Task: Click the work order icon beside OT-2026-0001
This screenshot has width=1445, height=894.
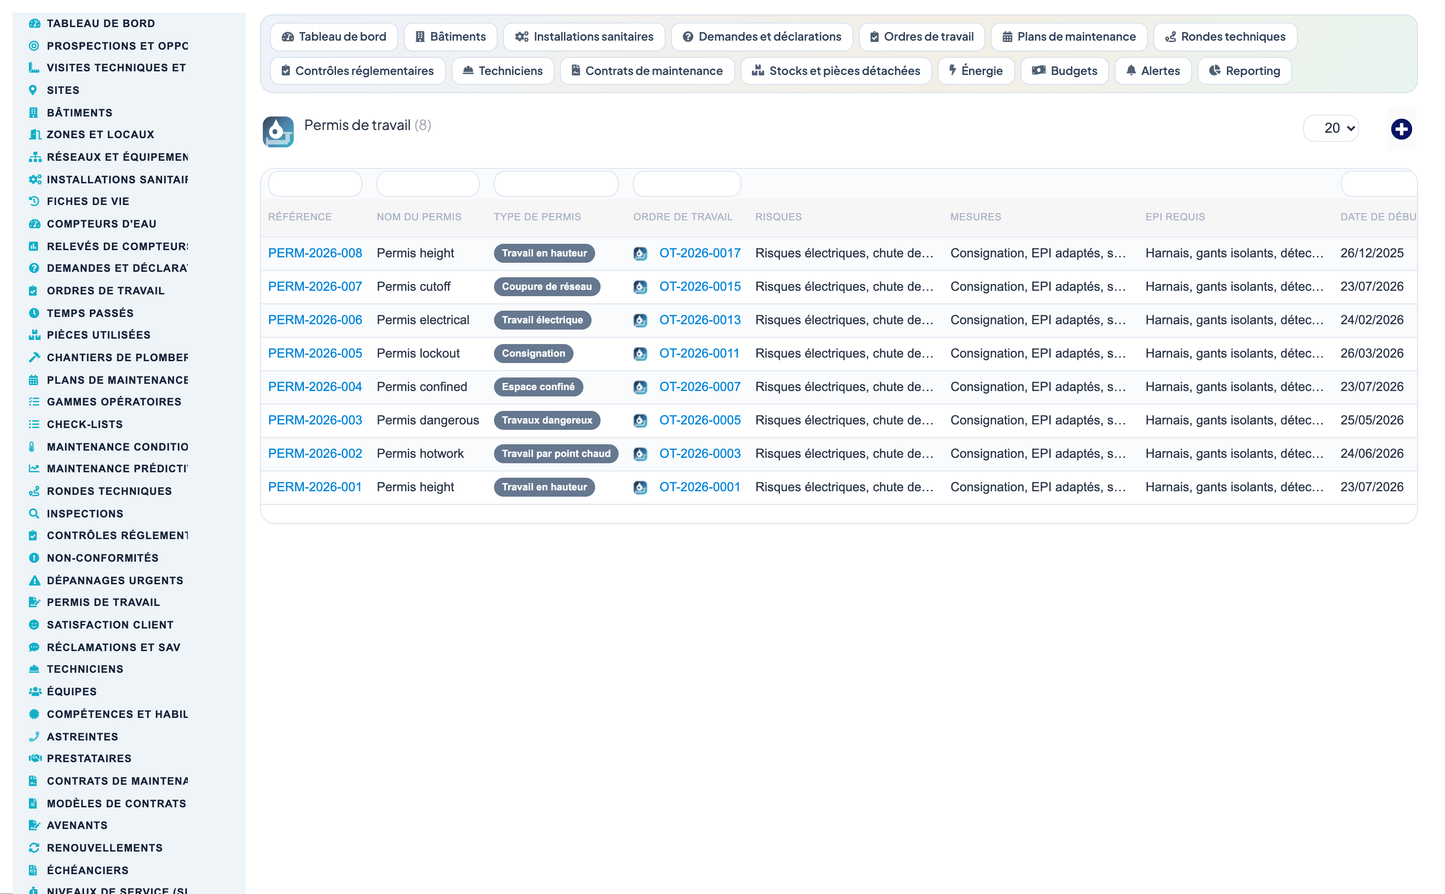Action: [x=640, y=488]
